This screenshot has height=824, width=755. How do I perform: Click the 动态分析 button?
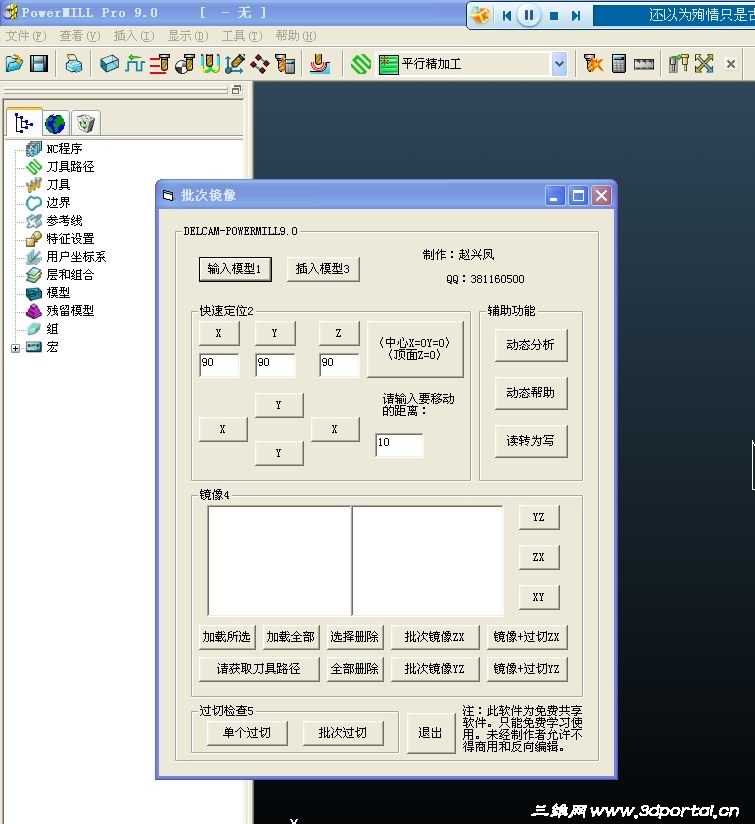[x=531, y=345]
